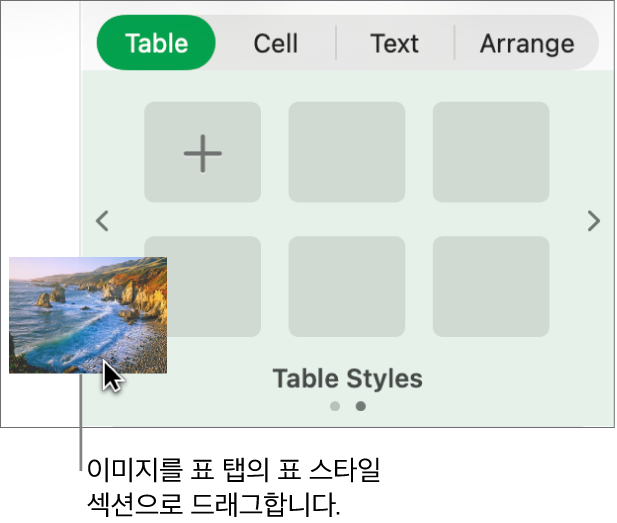The image size is (617, 523).
Task: Open the Arrange tab
Action: tap(527, 44)
